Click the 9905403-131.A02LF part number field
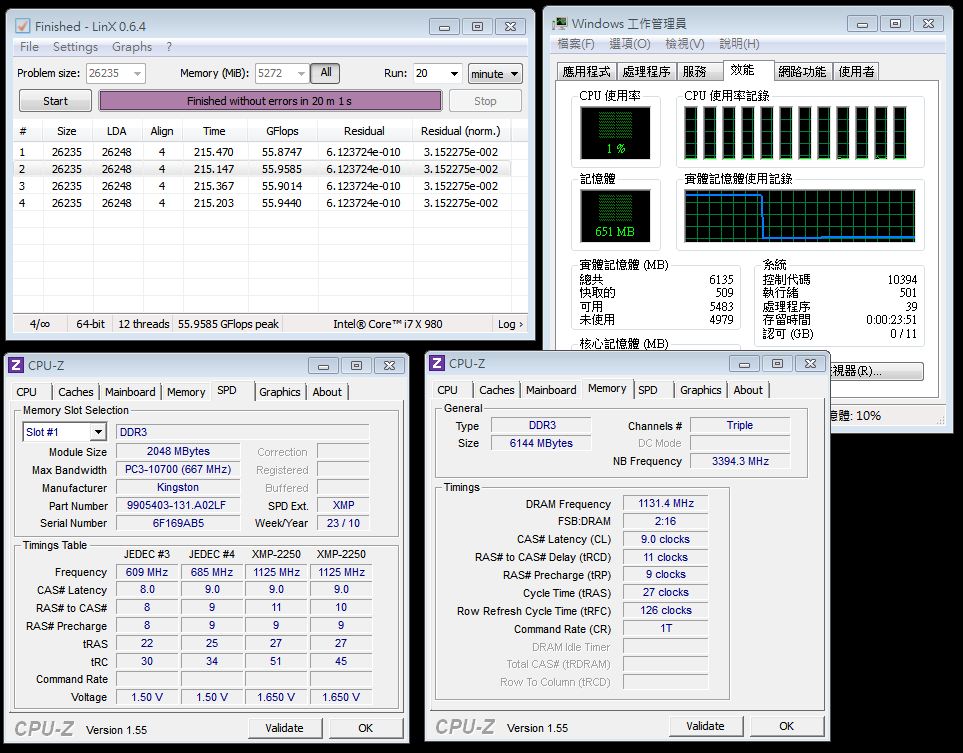Viewport: 963px width, 753px height. click(177, 505)
